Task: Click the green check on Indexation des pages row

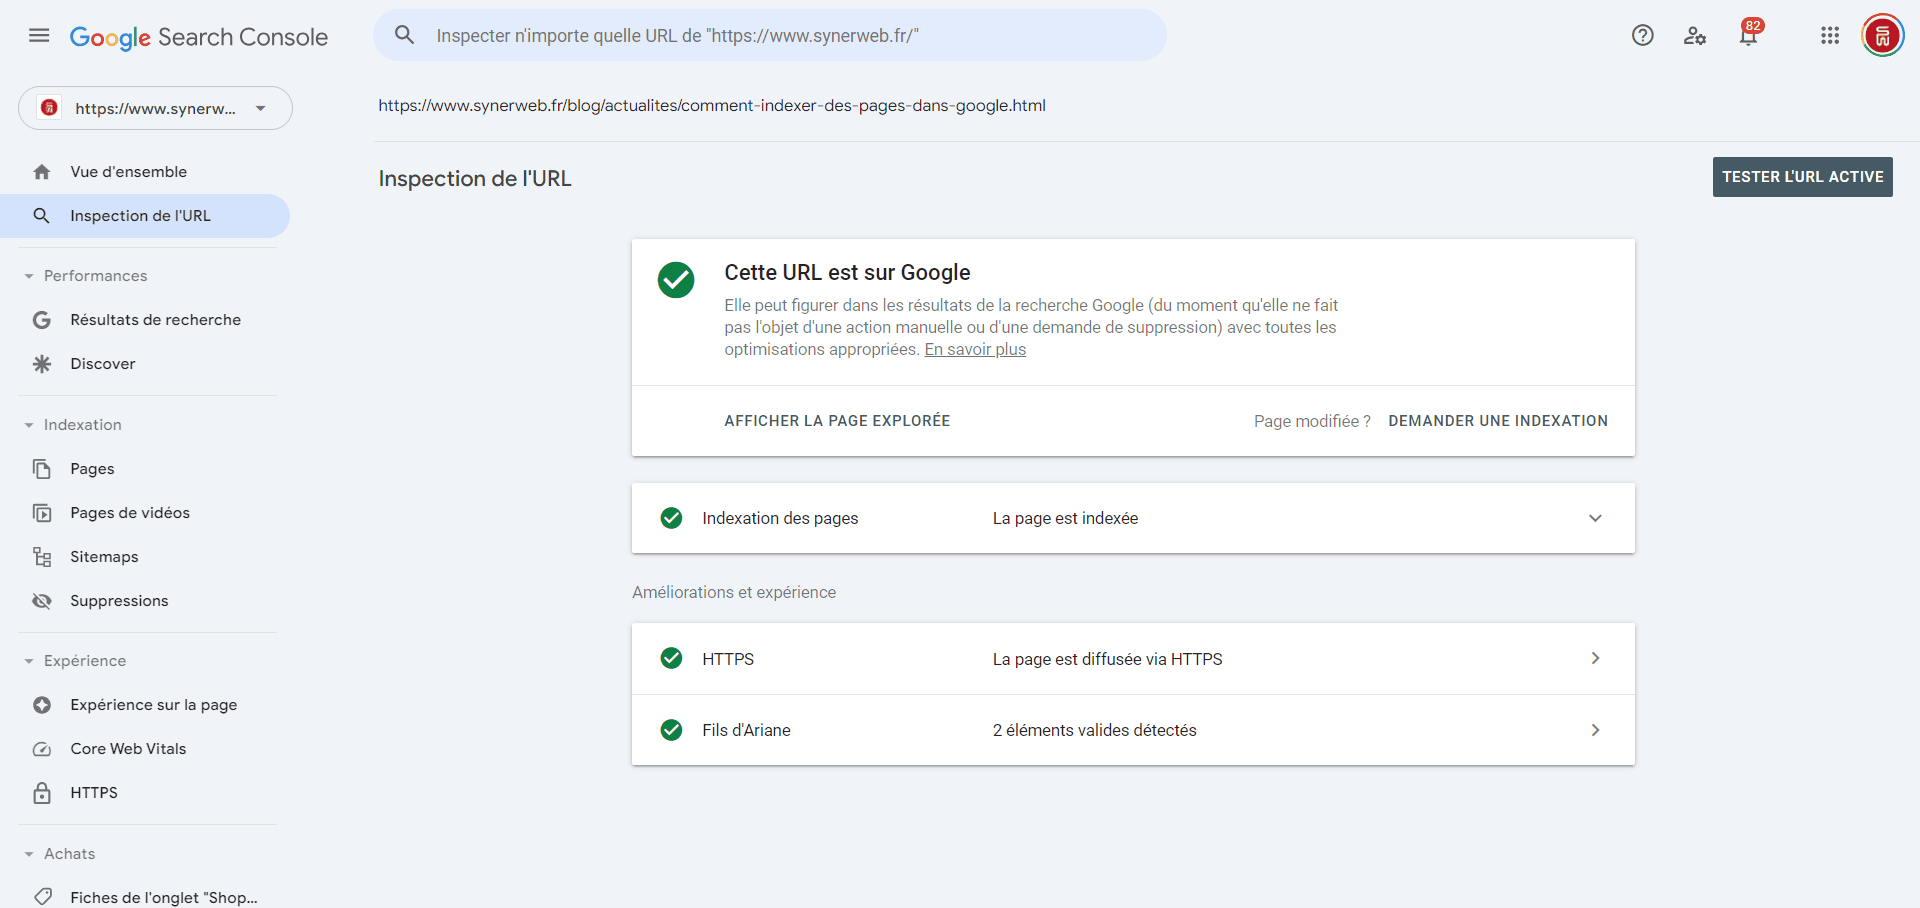Action: click(672, 518)
